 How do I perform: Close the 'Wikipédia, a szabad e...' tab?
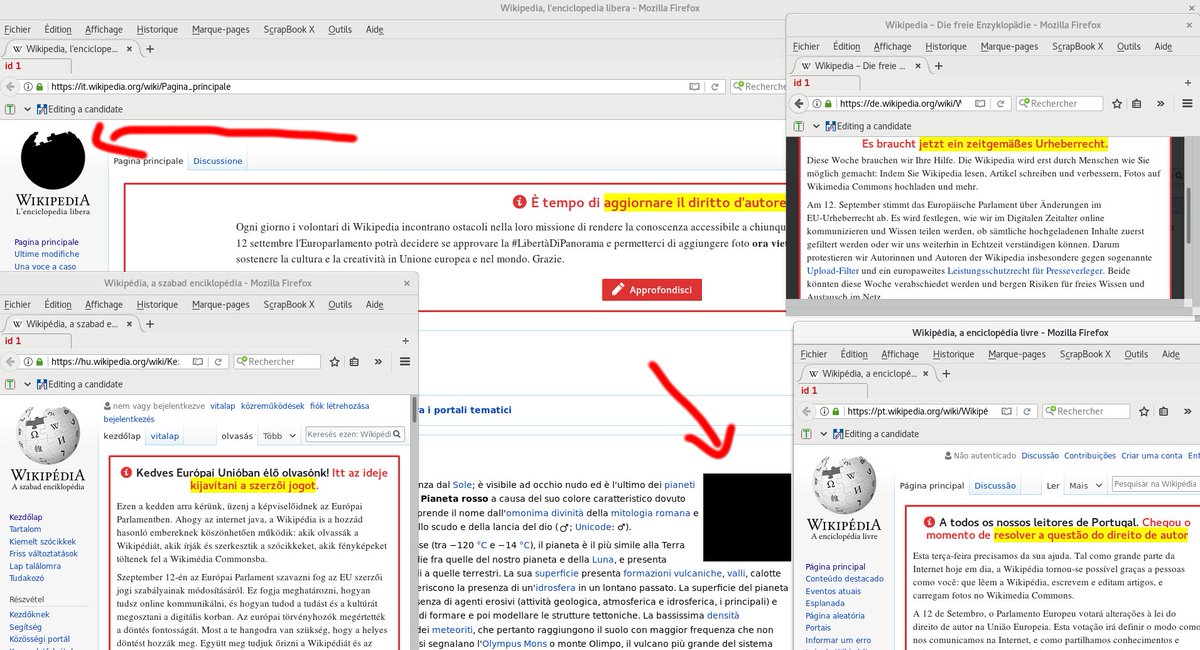pos(129,324)
